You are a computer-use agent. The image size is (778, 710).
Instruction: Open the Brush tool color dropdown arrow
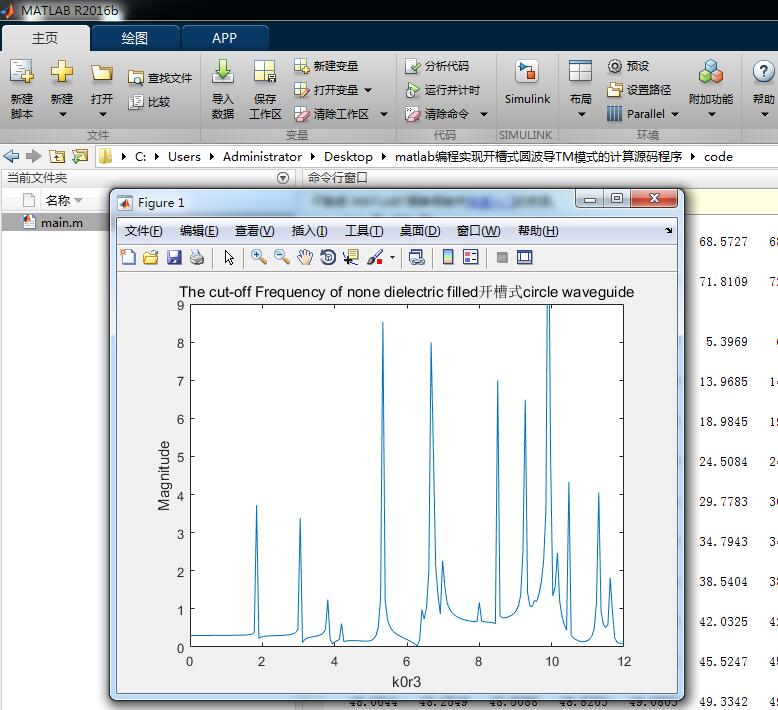(392, 258)
